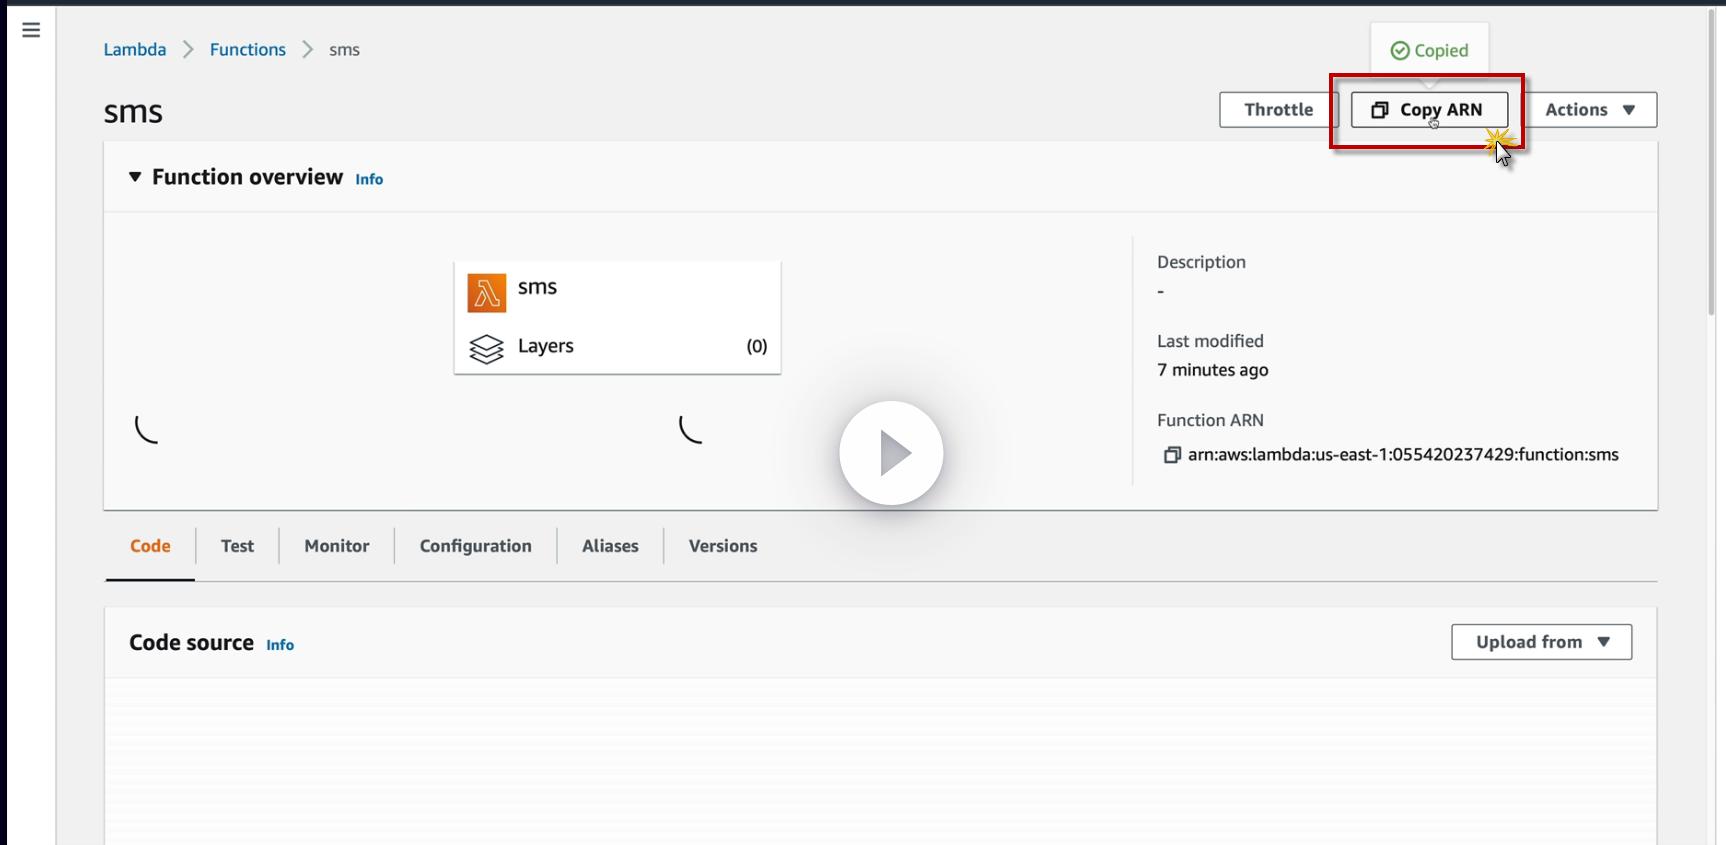Viewport: 1726px width, 845px height.
Task: Click the Layers stack icon
Action: [487, 349]
